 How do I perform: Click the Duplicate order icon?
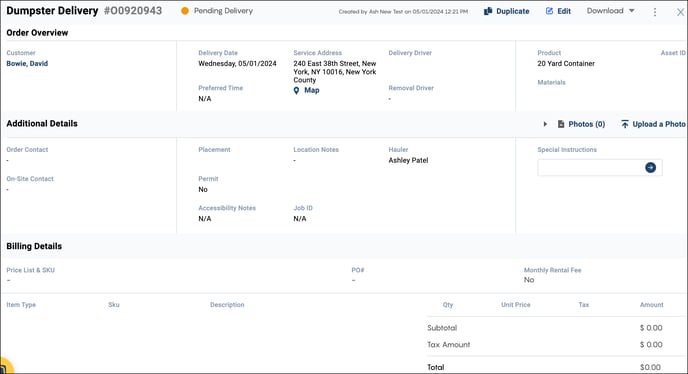[488, 11]
